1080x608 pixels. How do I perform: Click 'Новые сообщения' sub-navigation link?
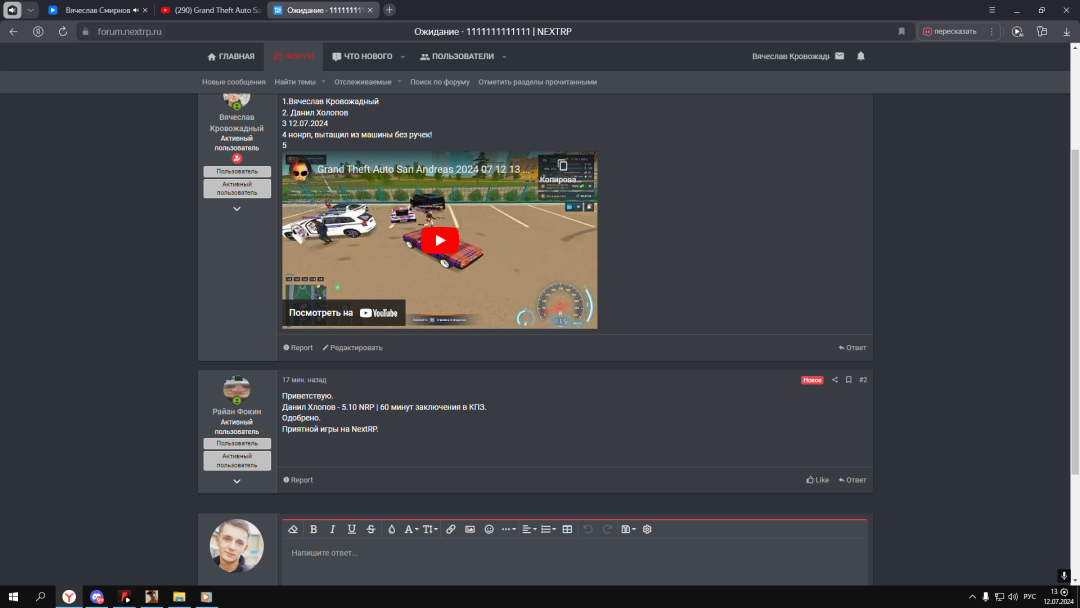pos(233,82)
